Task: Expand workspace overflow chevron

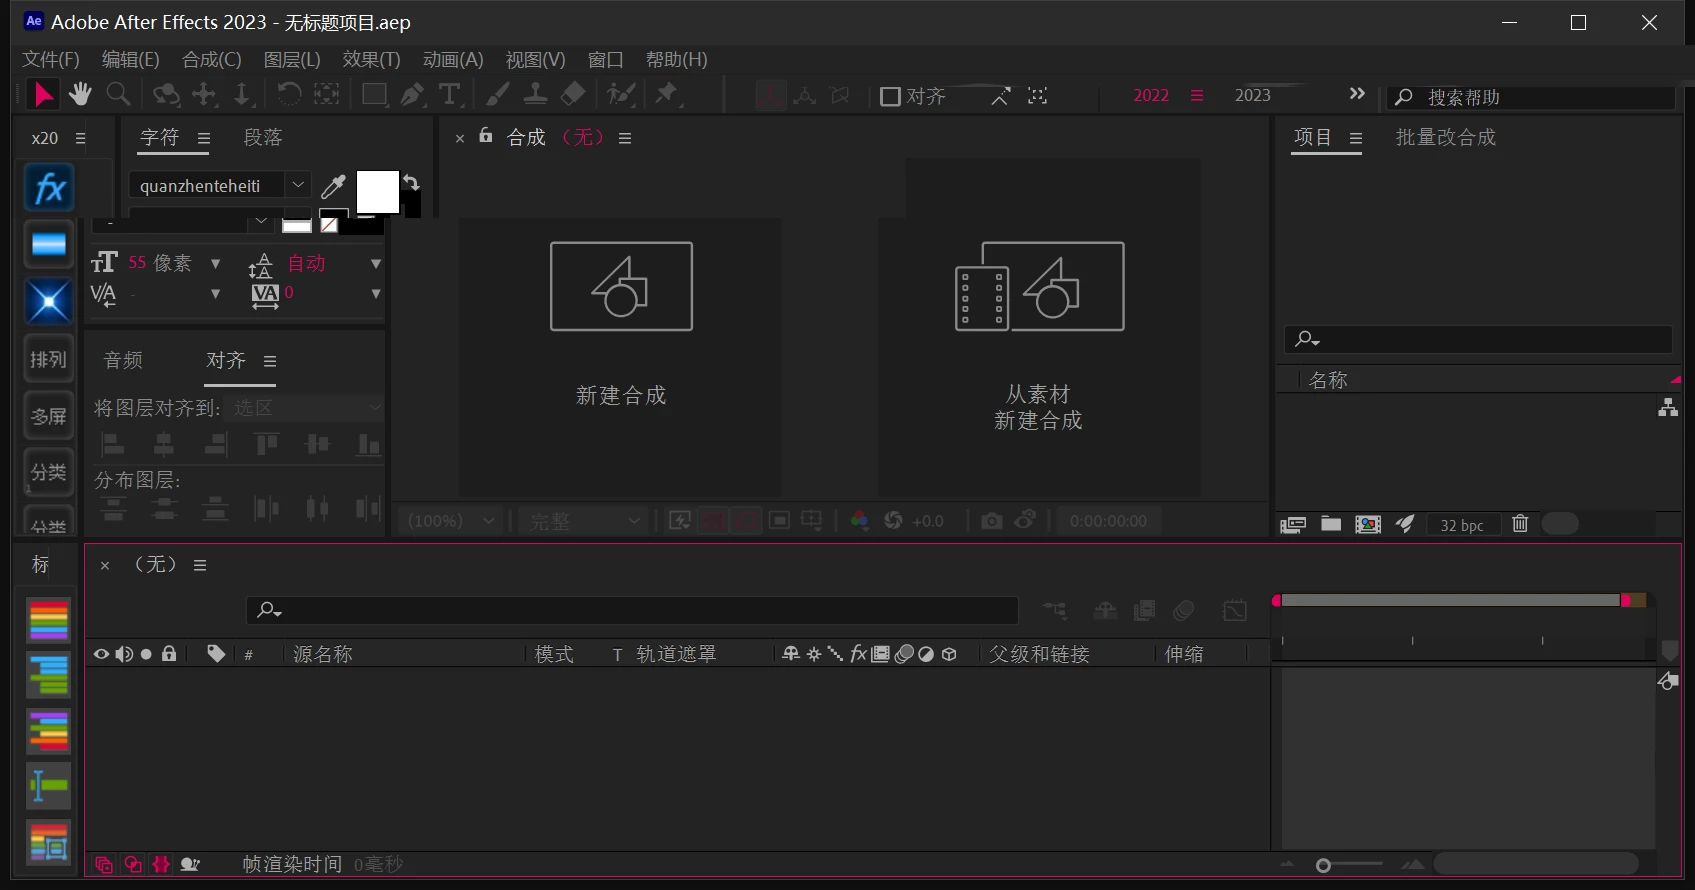Action: [x=1357, y=94]
